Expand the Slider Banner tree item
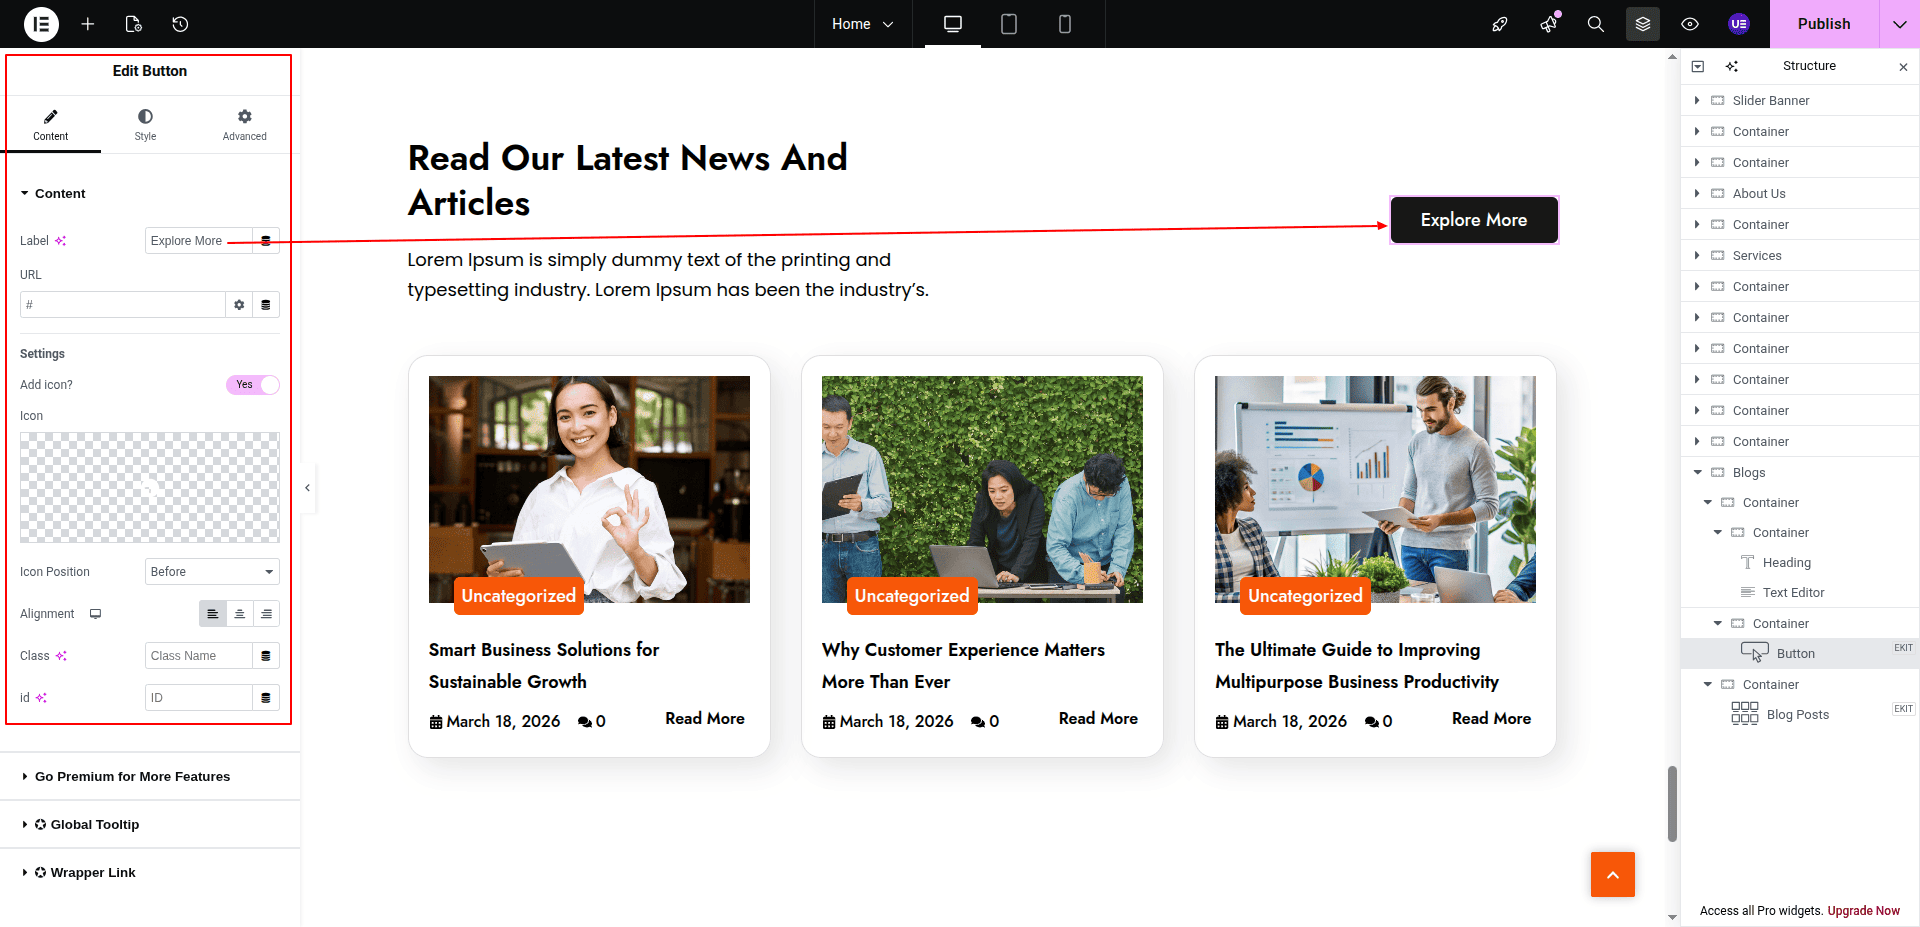 coord(1697,101)
